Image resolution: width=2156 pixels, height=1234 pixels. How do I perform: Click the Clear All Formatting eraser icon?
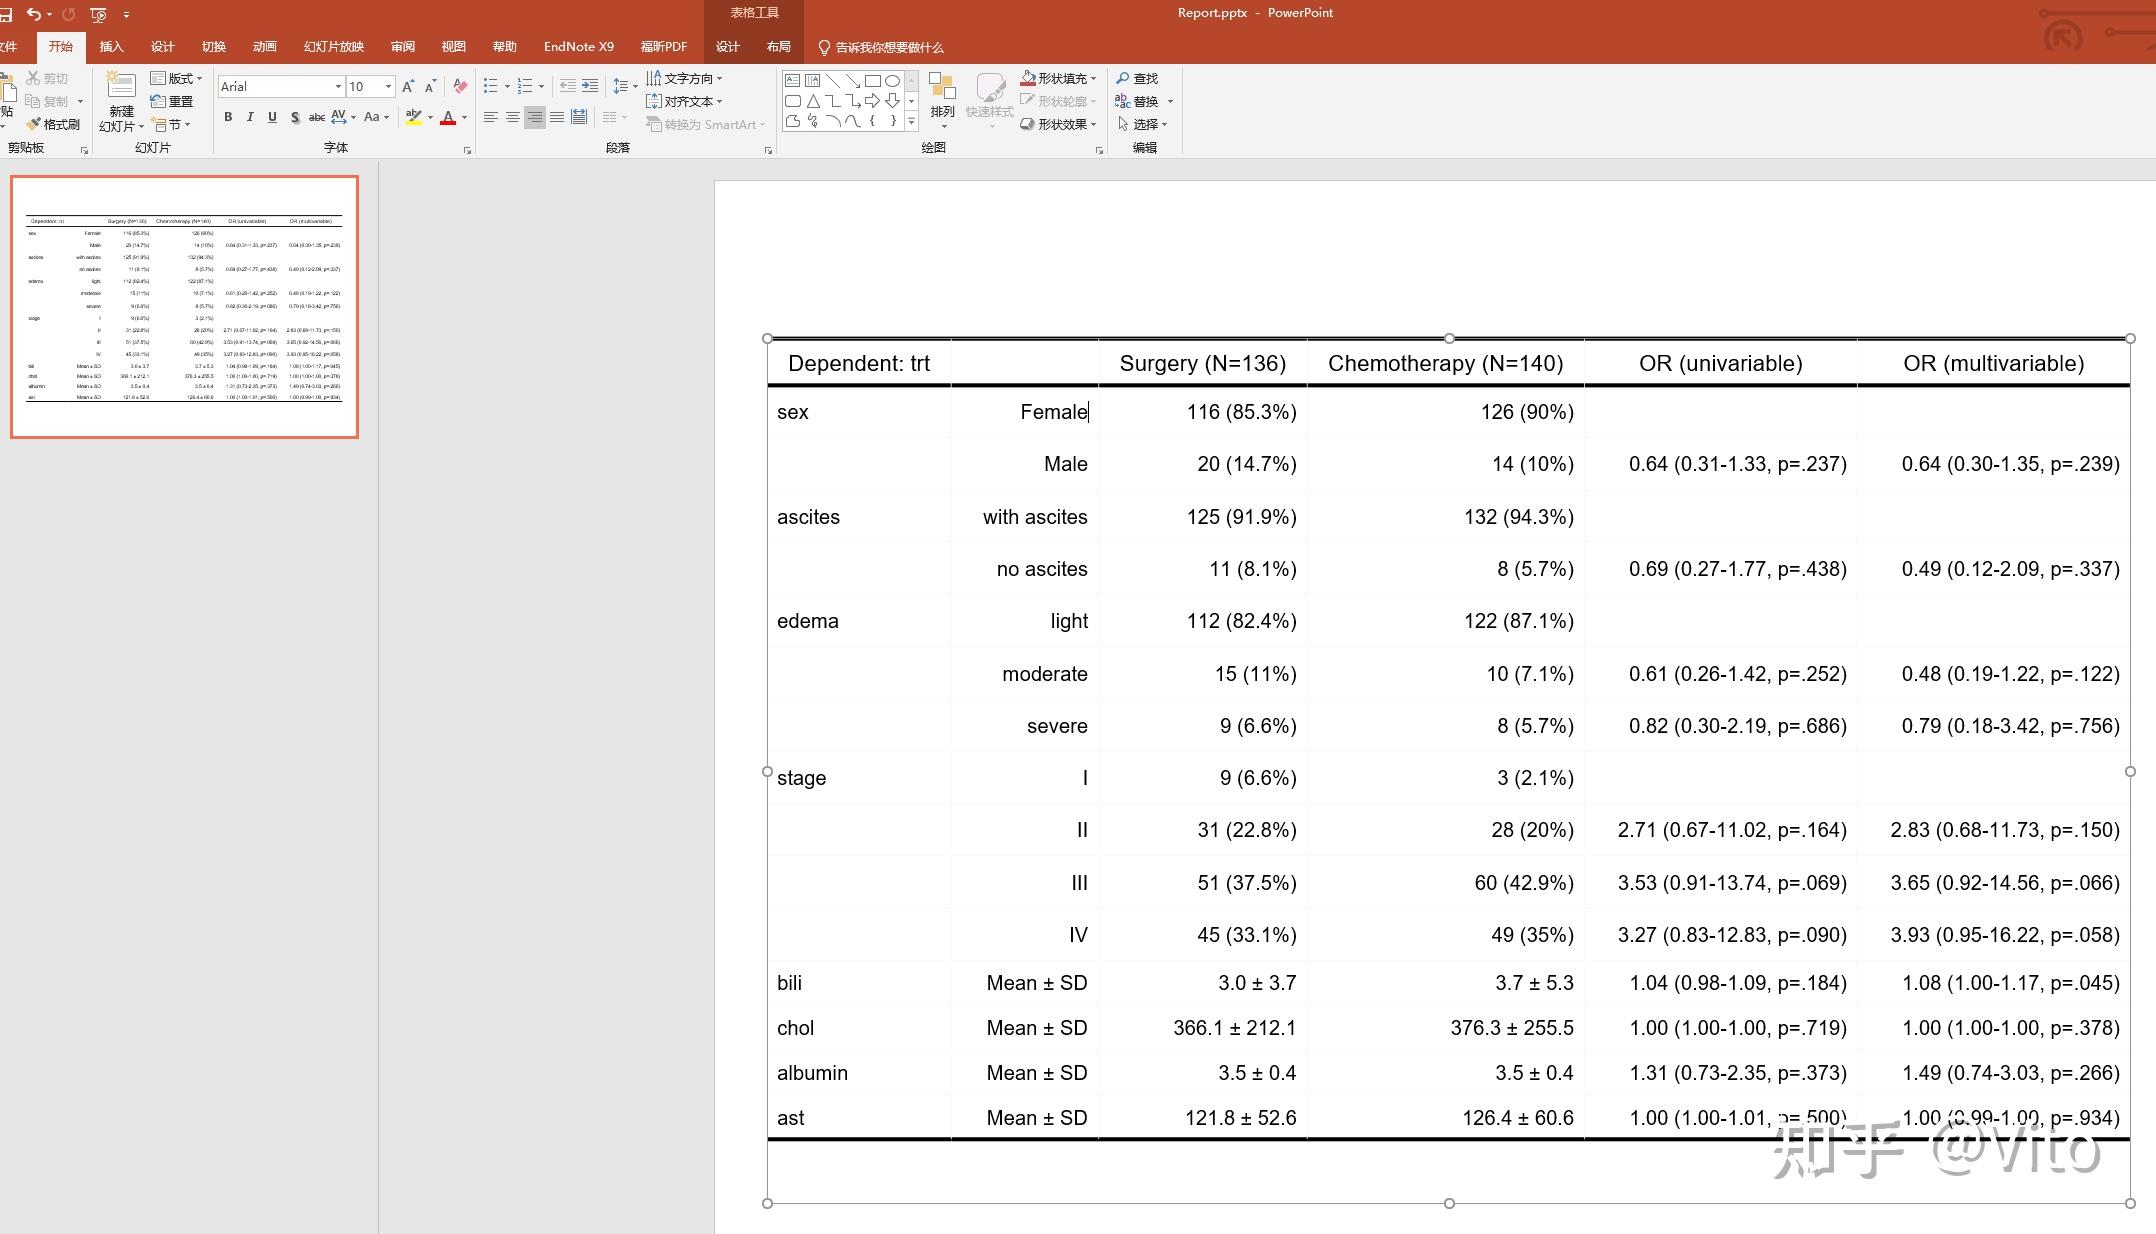pyautogui.click(x=460, y=87)
